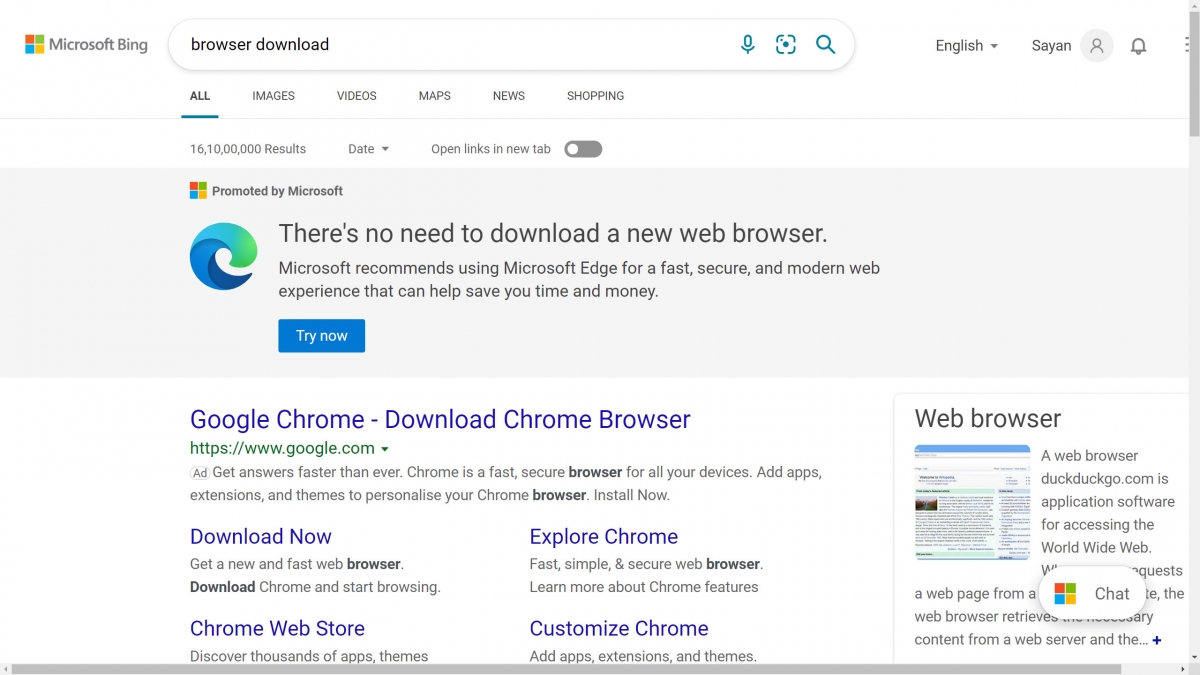Expand the Date filter dropdown
This screenshot has height=675, width=1200.
(x=368, y=149)
